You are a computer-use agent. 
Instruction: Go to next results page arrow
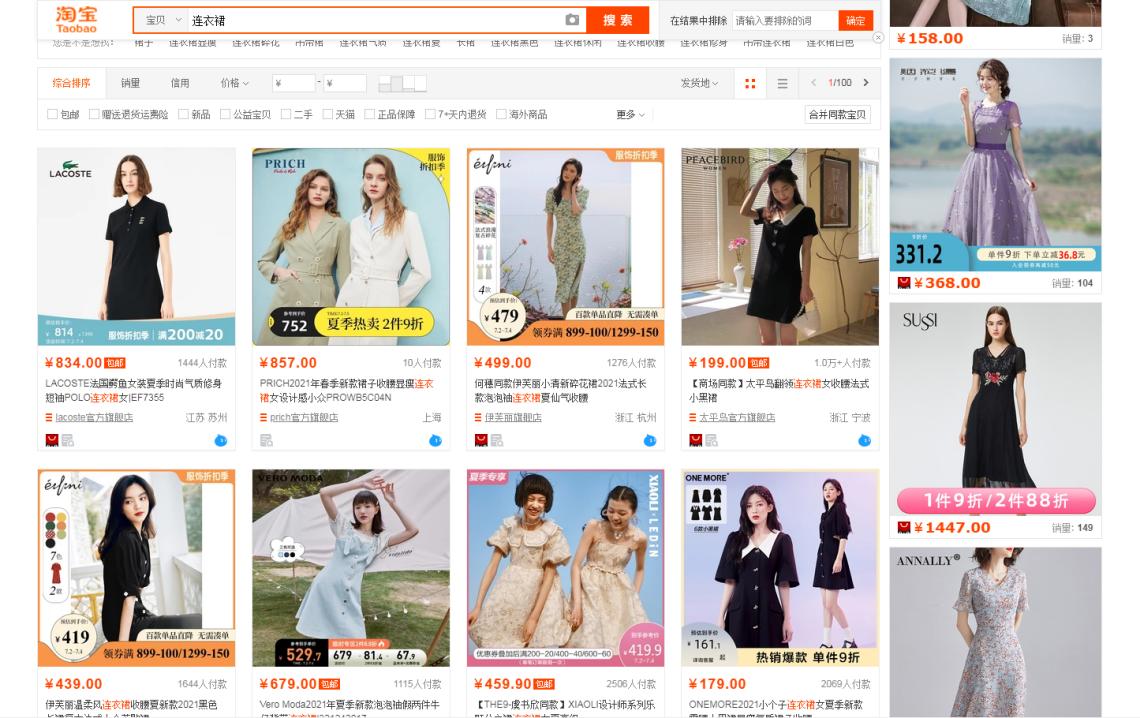click(x=866, y=83)
